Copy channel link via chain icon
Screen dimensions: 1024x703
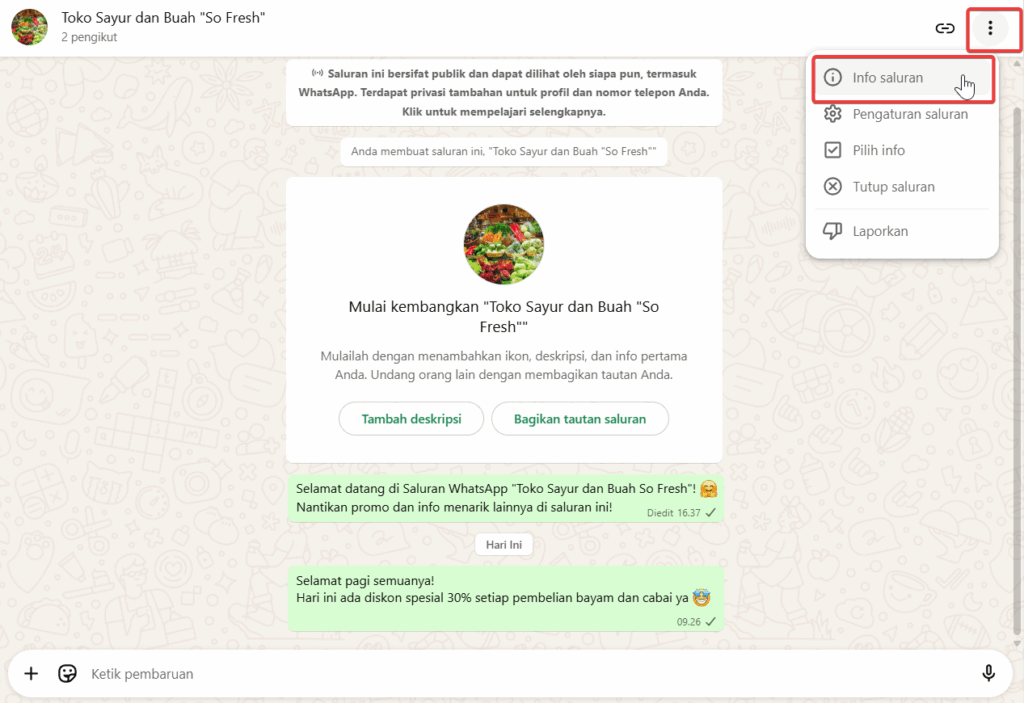click(944, 28)
